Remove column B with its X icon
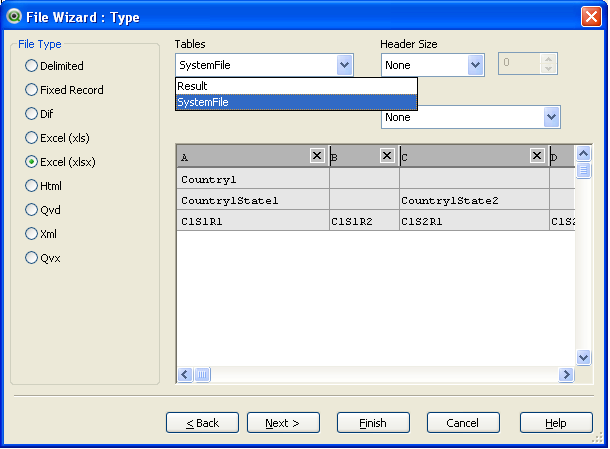 [x=387, y=156]
